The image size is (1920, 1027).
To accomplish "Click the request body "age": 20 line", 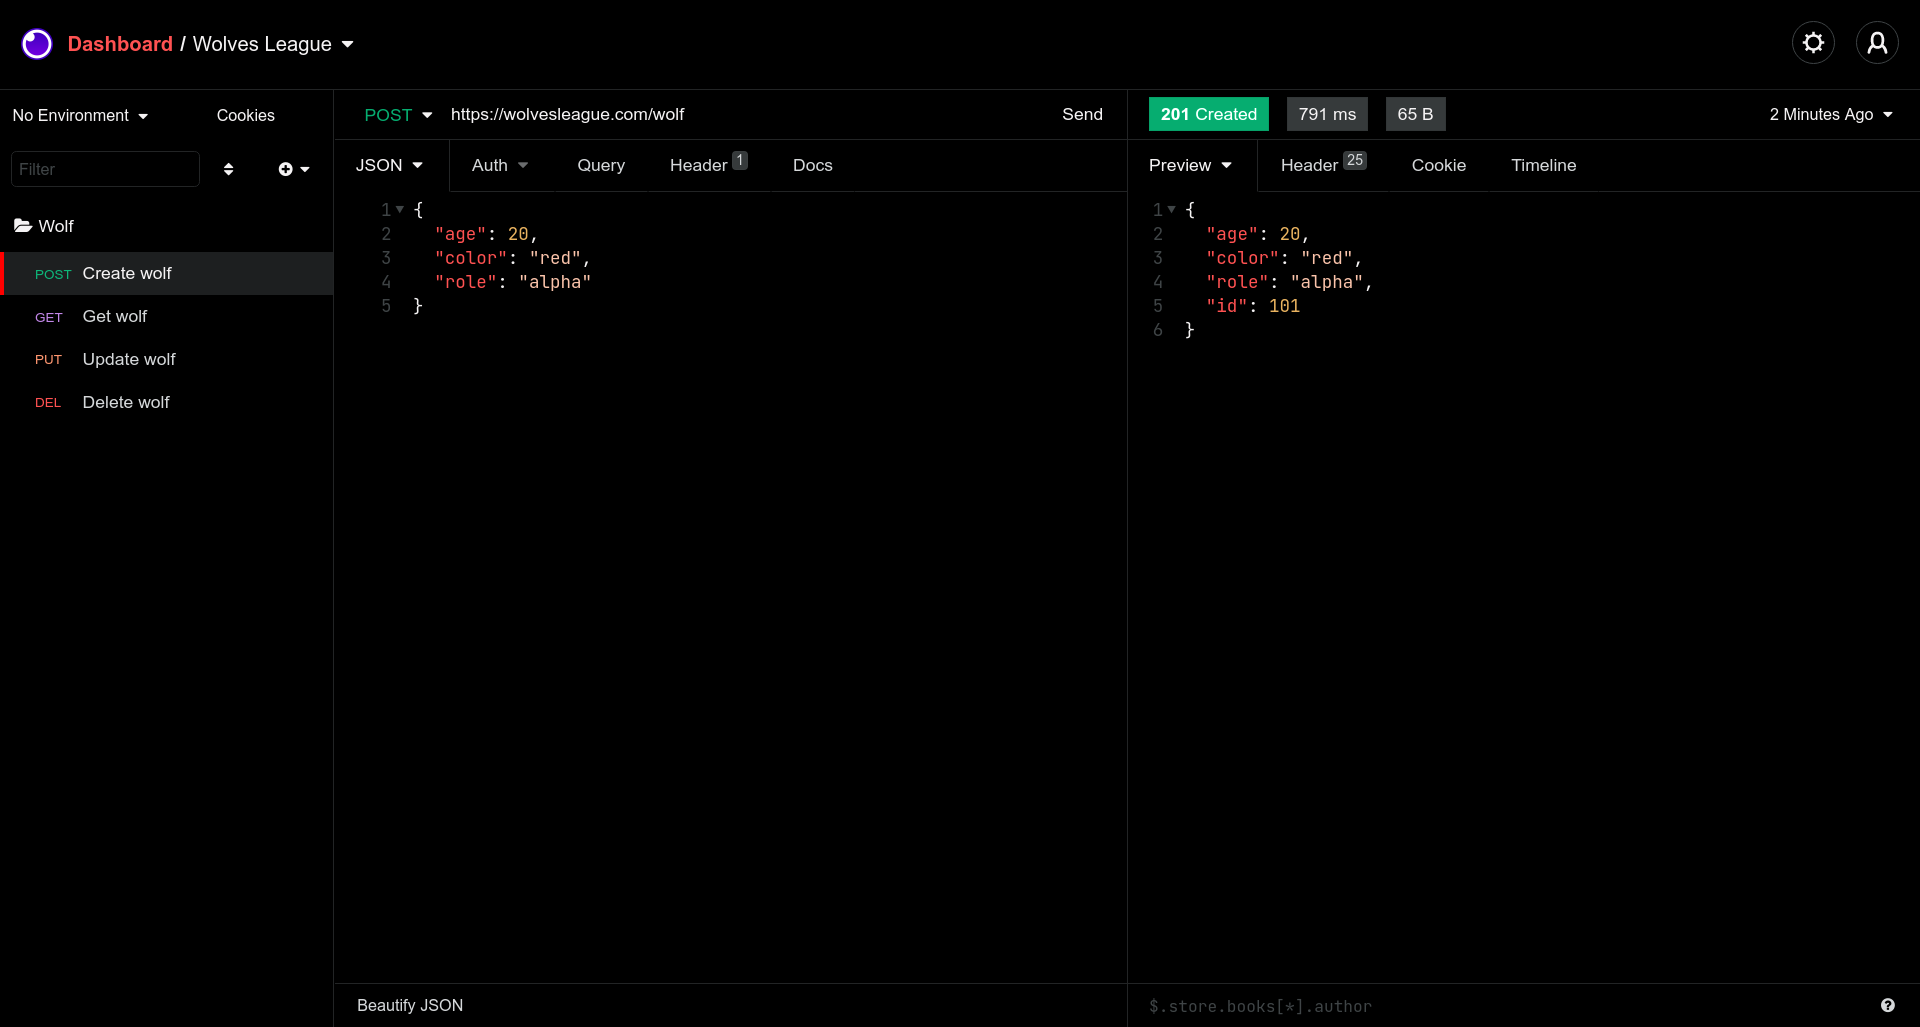I will click(x=486, y=234).
